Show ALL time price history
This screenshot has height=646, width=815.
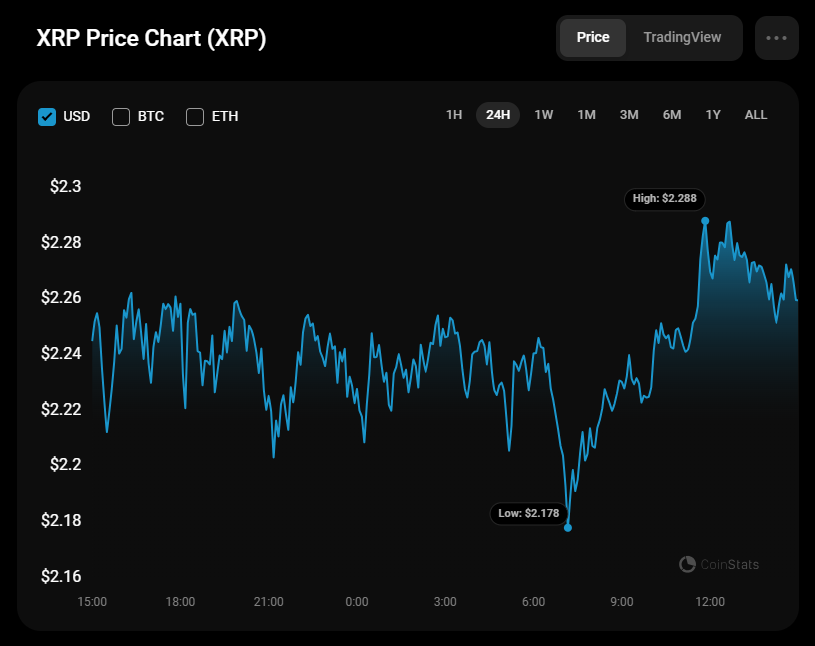coord(756,115)
